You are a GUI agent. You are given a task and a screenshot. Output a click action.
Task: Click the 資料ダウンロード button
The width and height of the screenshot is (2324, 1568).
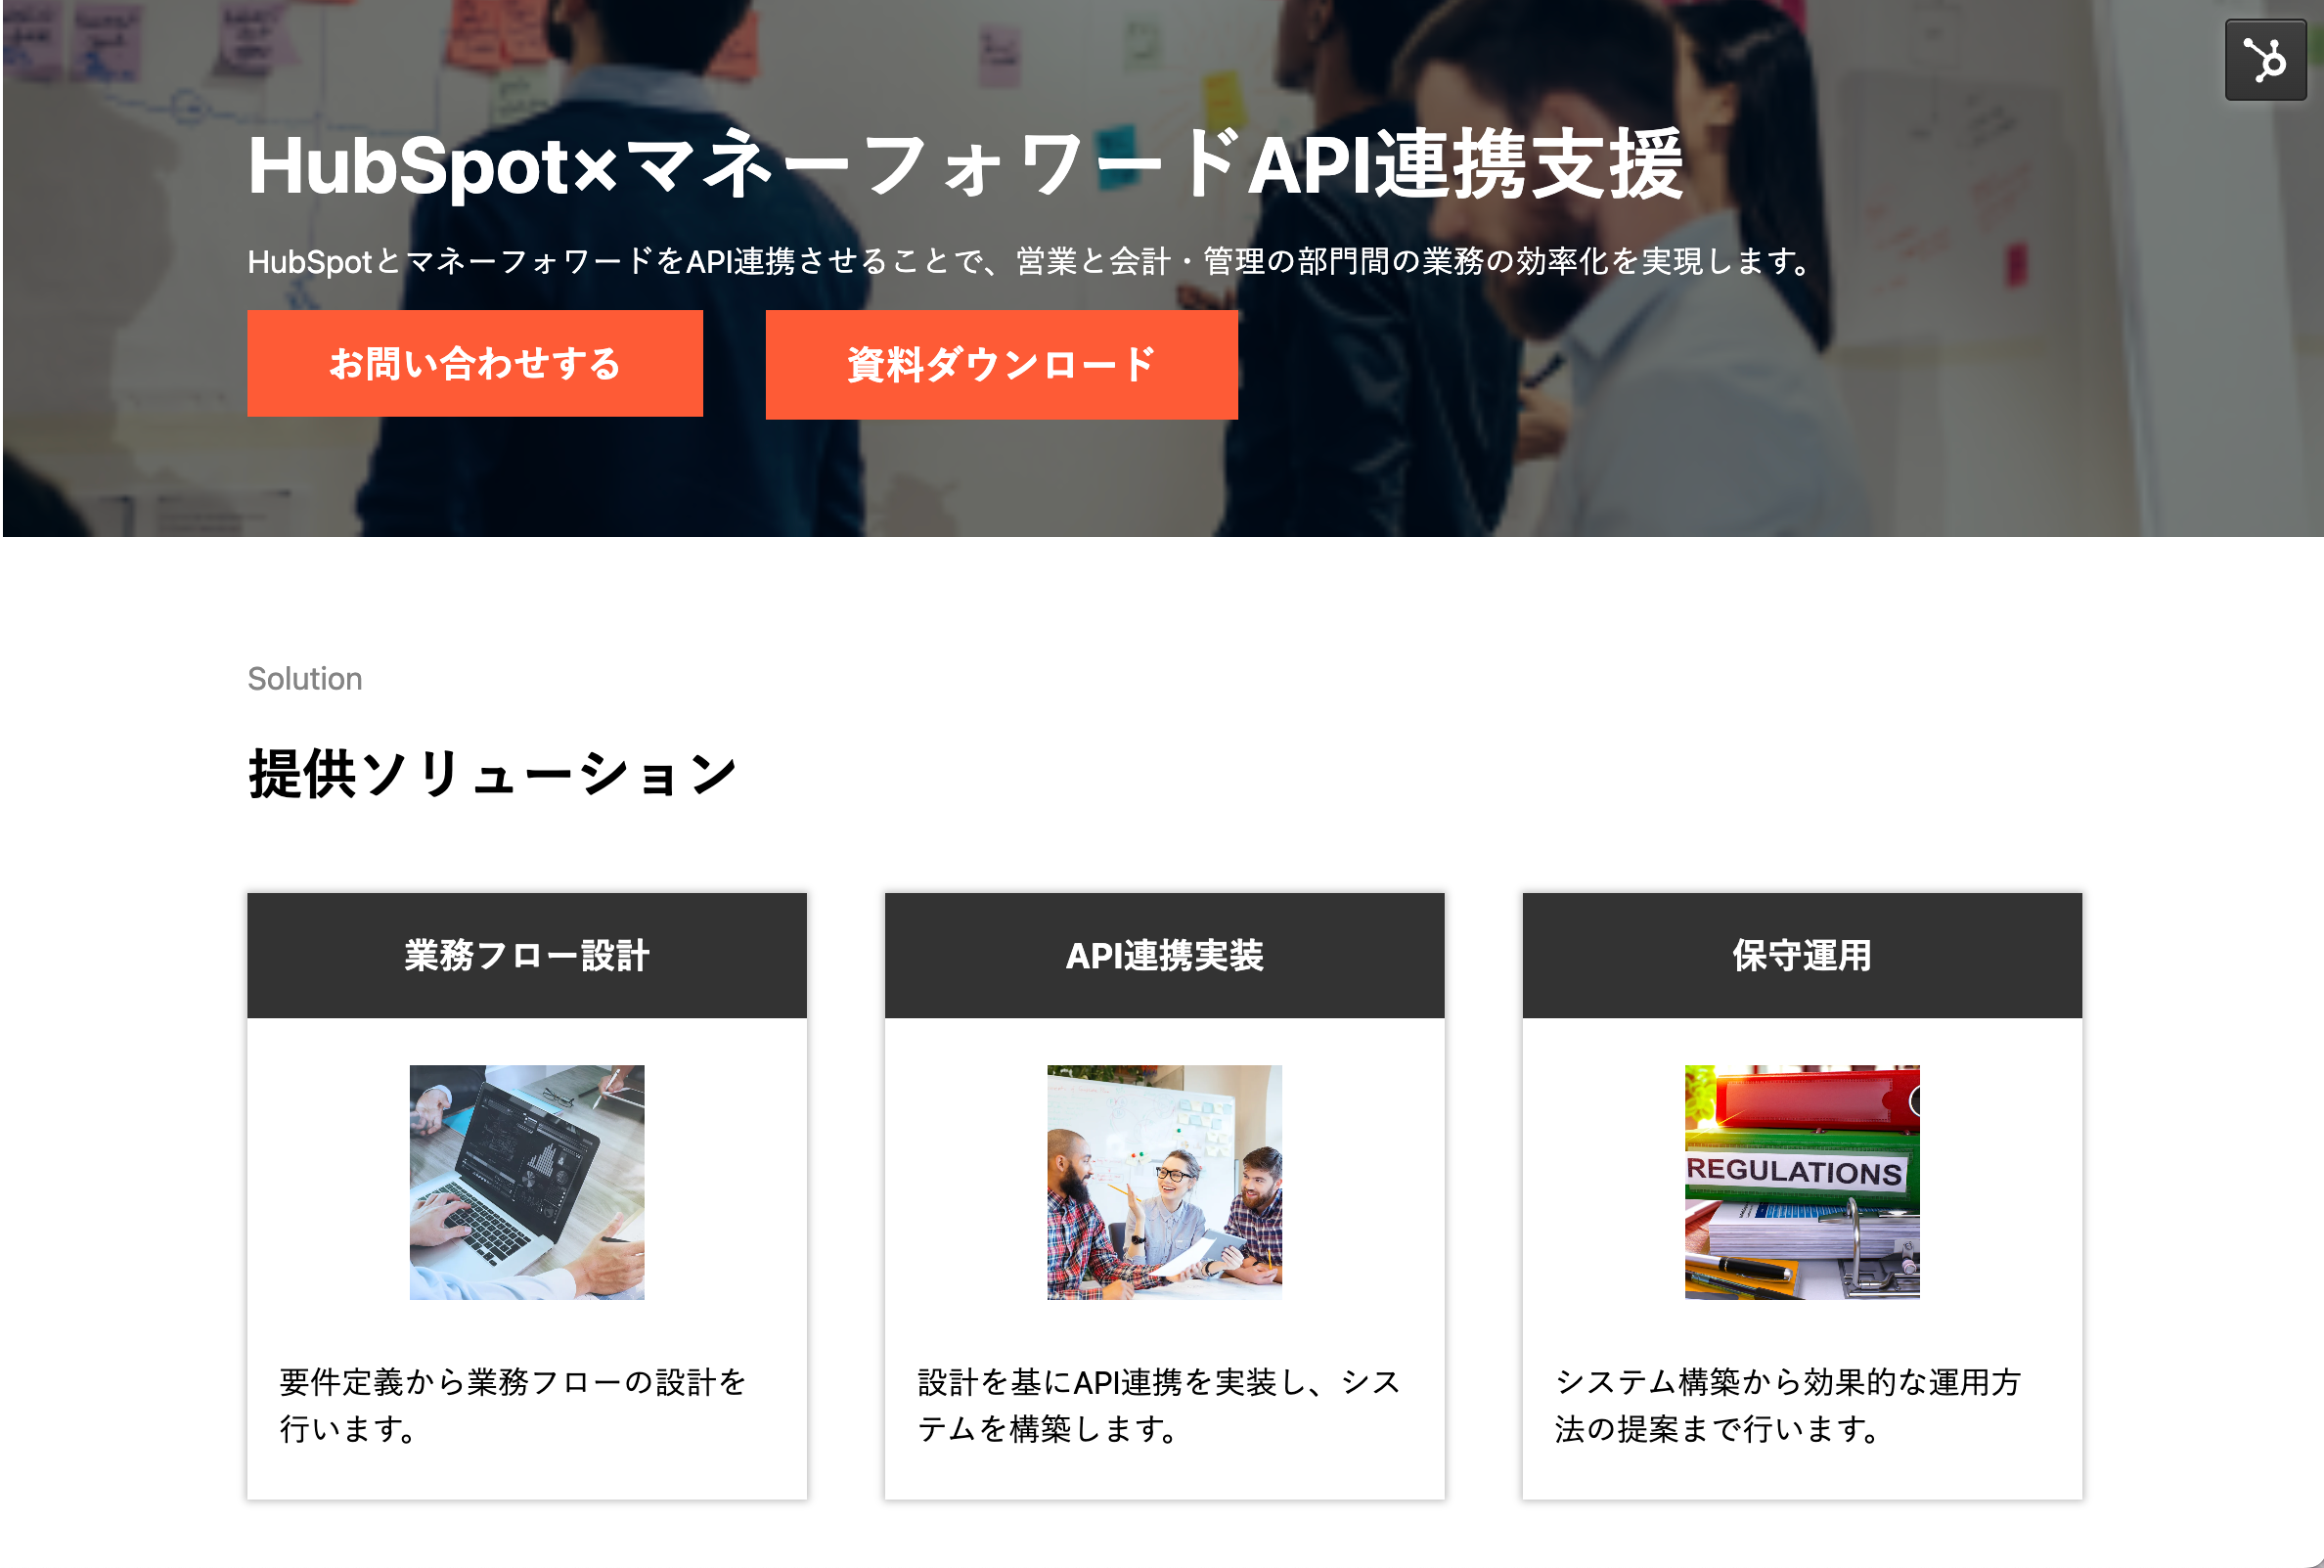coord(1001,364)
